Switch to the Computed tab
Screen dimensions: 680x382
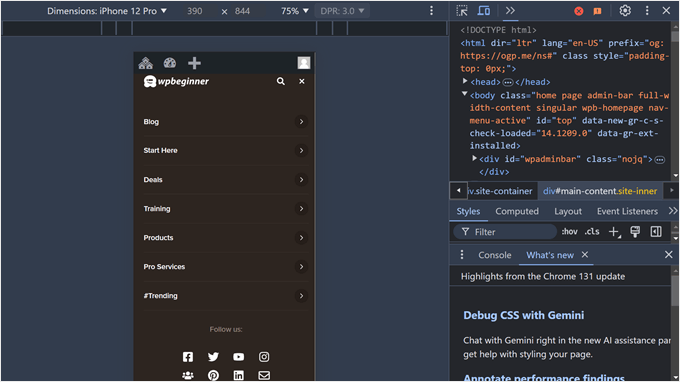[x=517, y=211]
